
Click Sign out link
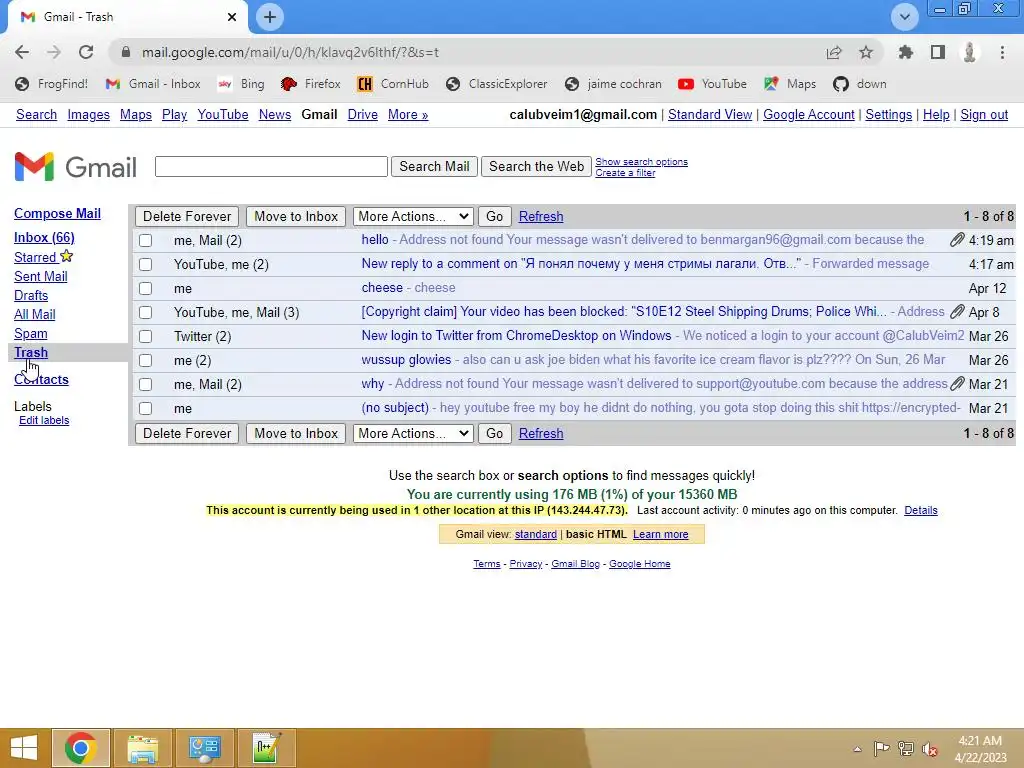point(984,114)
